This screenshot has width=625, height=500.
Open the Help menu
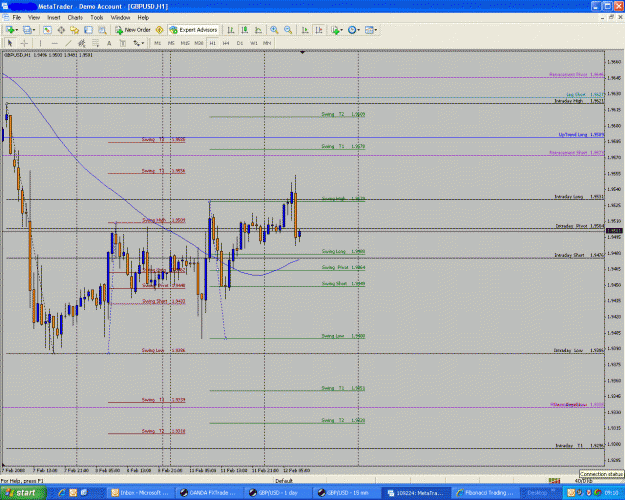[143, 18]
